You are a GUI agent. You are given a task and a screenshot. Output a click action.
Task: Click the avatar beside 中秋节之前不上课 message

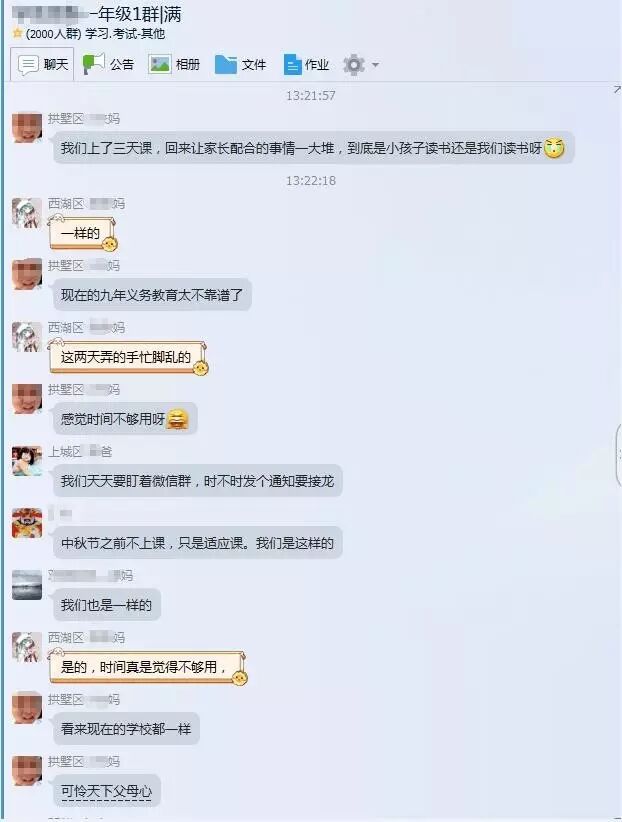[27, 523]
